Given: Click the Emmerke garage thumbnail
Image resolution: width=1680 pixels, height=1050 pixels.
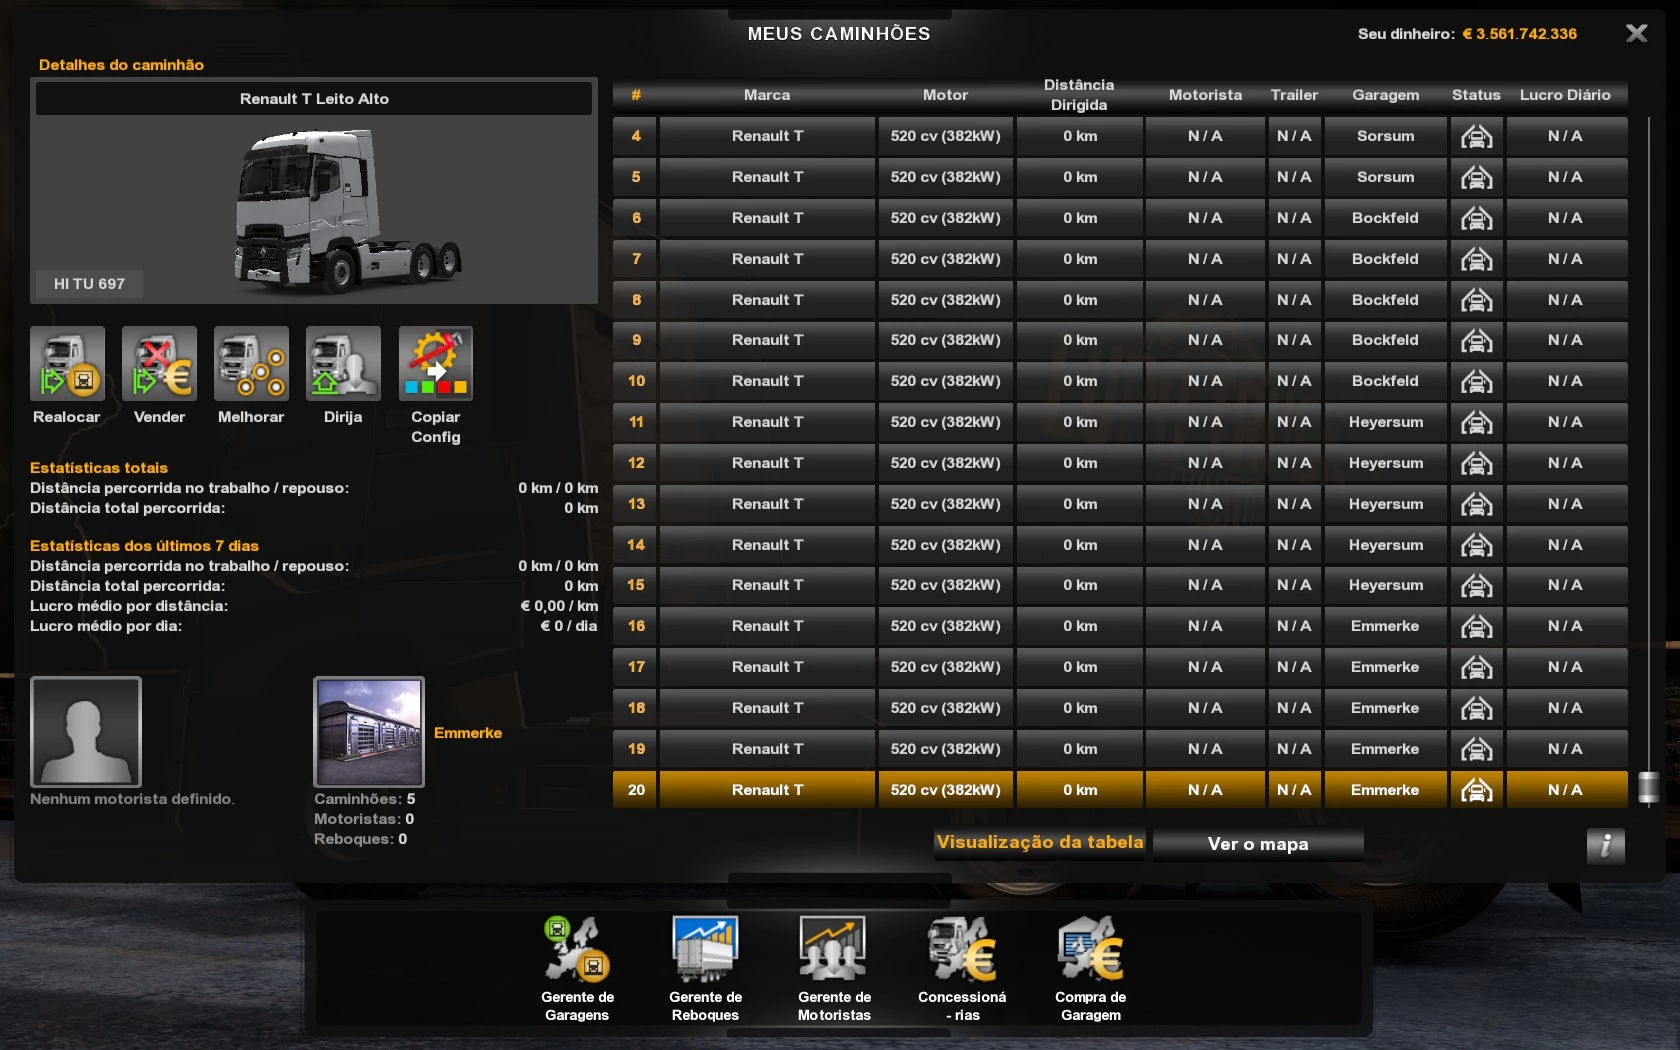Looking at the screenshot, I should [369, 732].
